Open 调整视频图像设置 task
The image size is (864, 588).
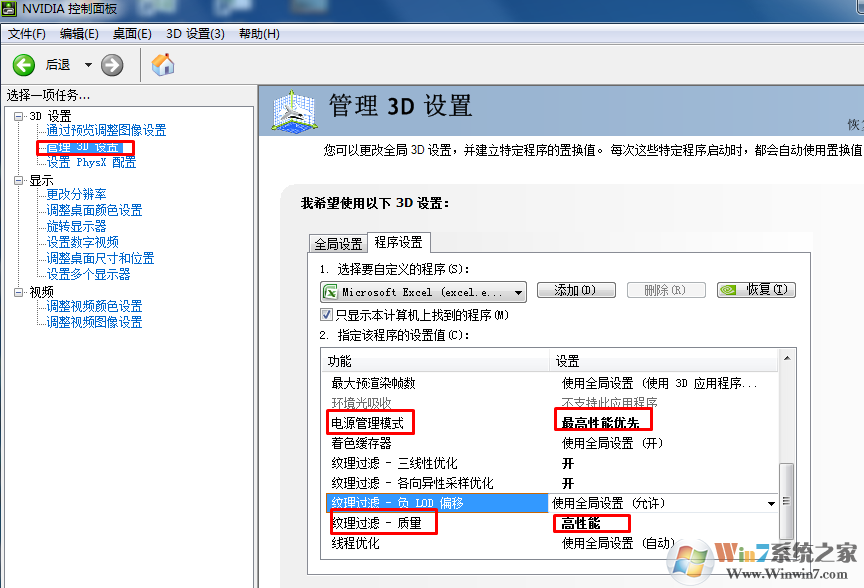pyautogui.click(x=94, y=322)
